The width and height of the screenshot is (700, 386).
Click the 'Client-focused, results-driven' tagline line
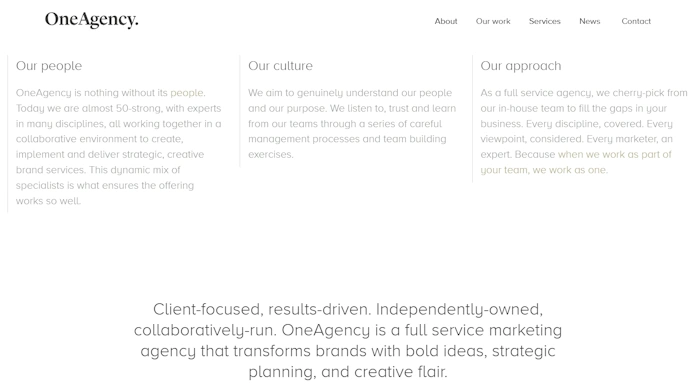[x=348, y=309]
